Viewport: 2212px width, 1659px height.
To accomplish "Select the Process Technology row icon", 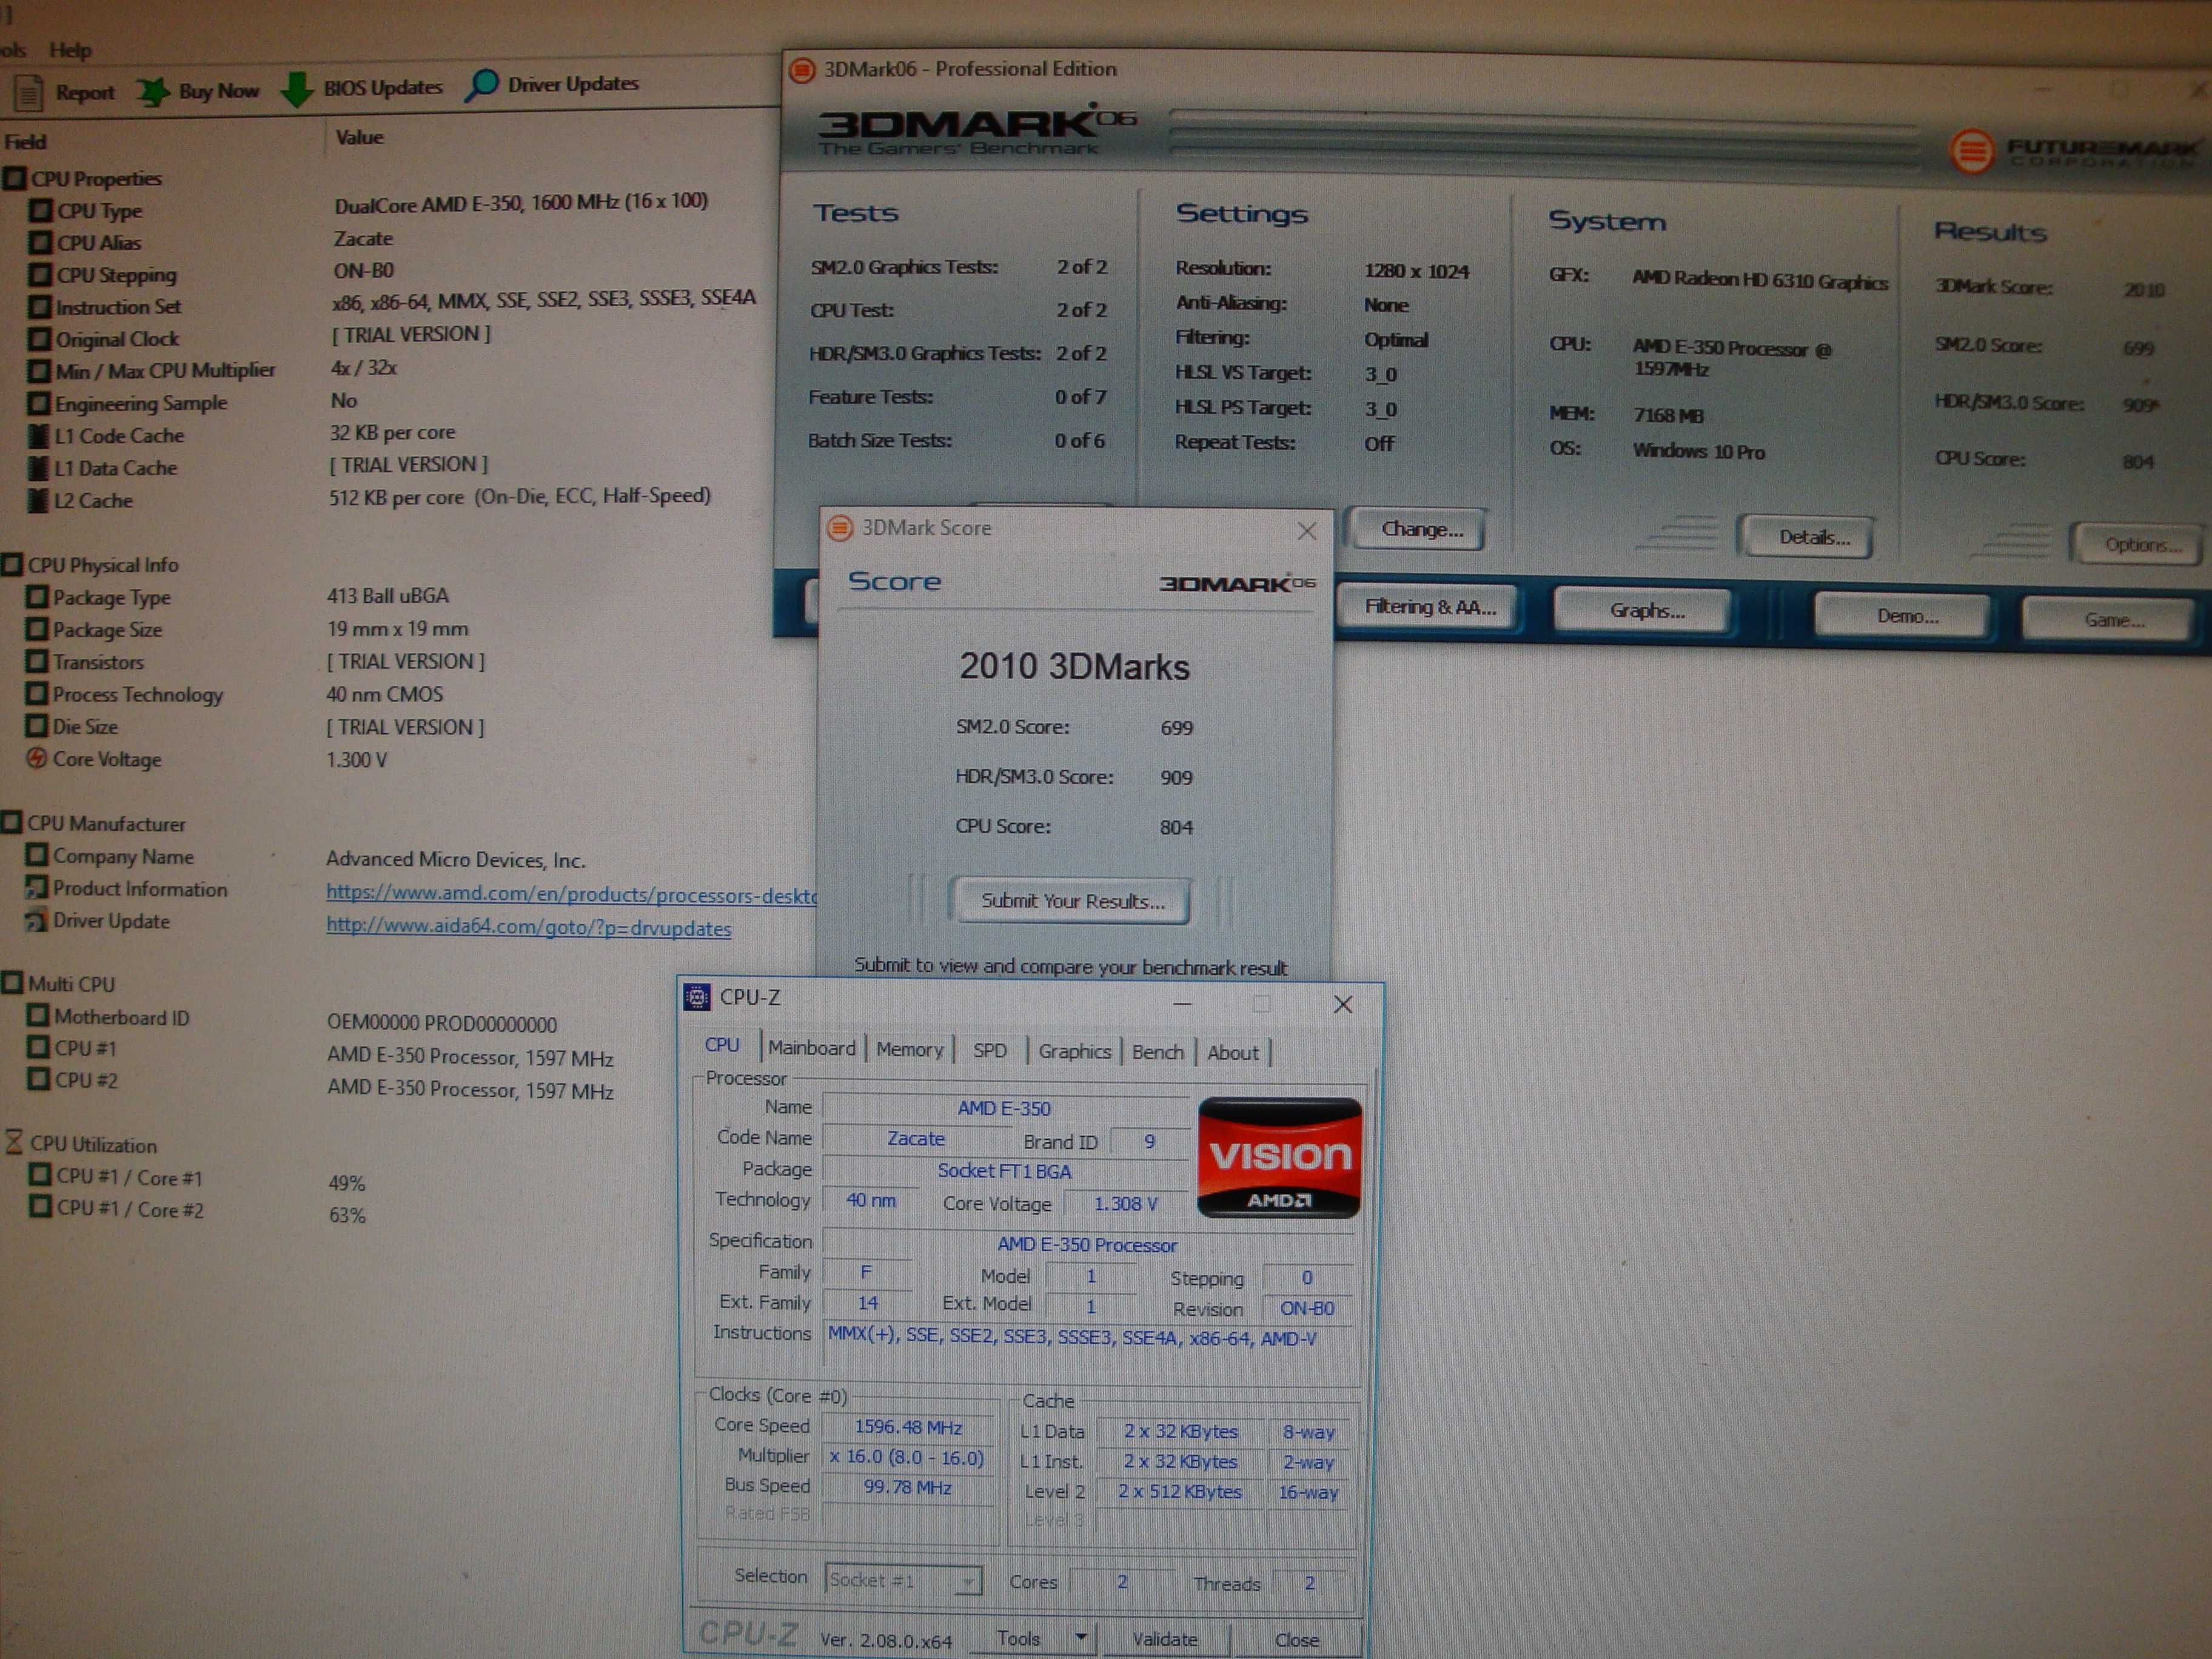I will tap(36, 694).
